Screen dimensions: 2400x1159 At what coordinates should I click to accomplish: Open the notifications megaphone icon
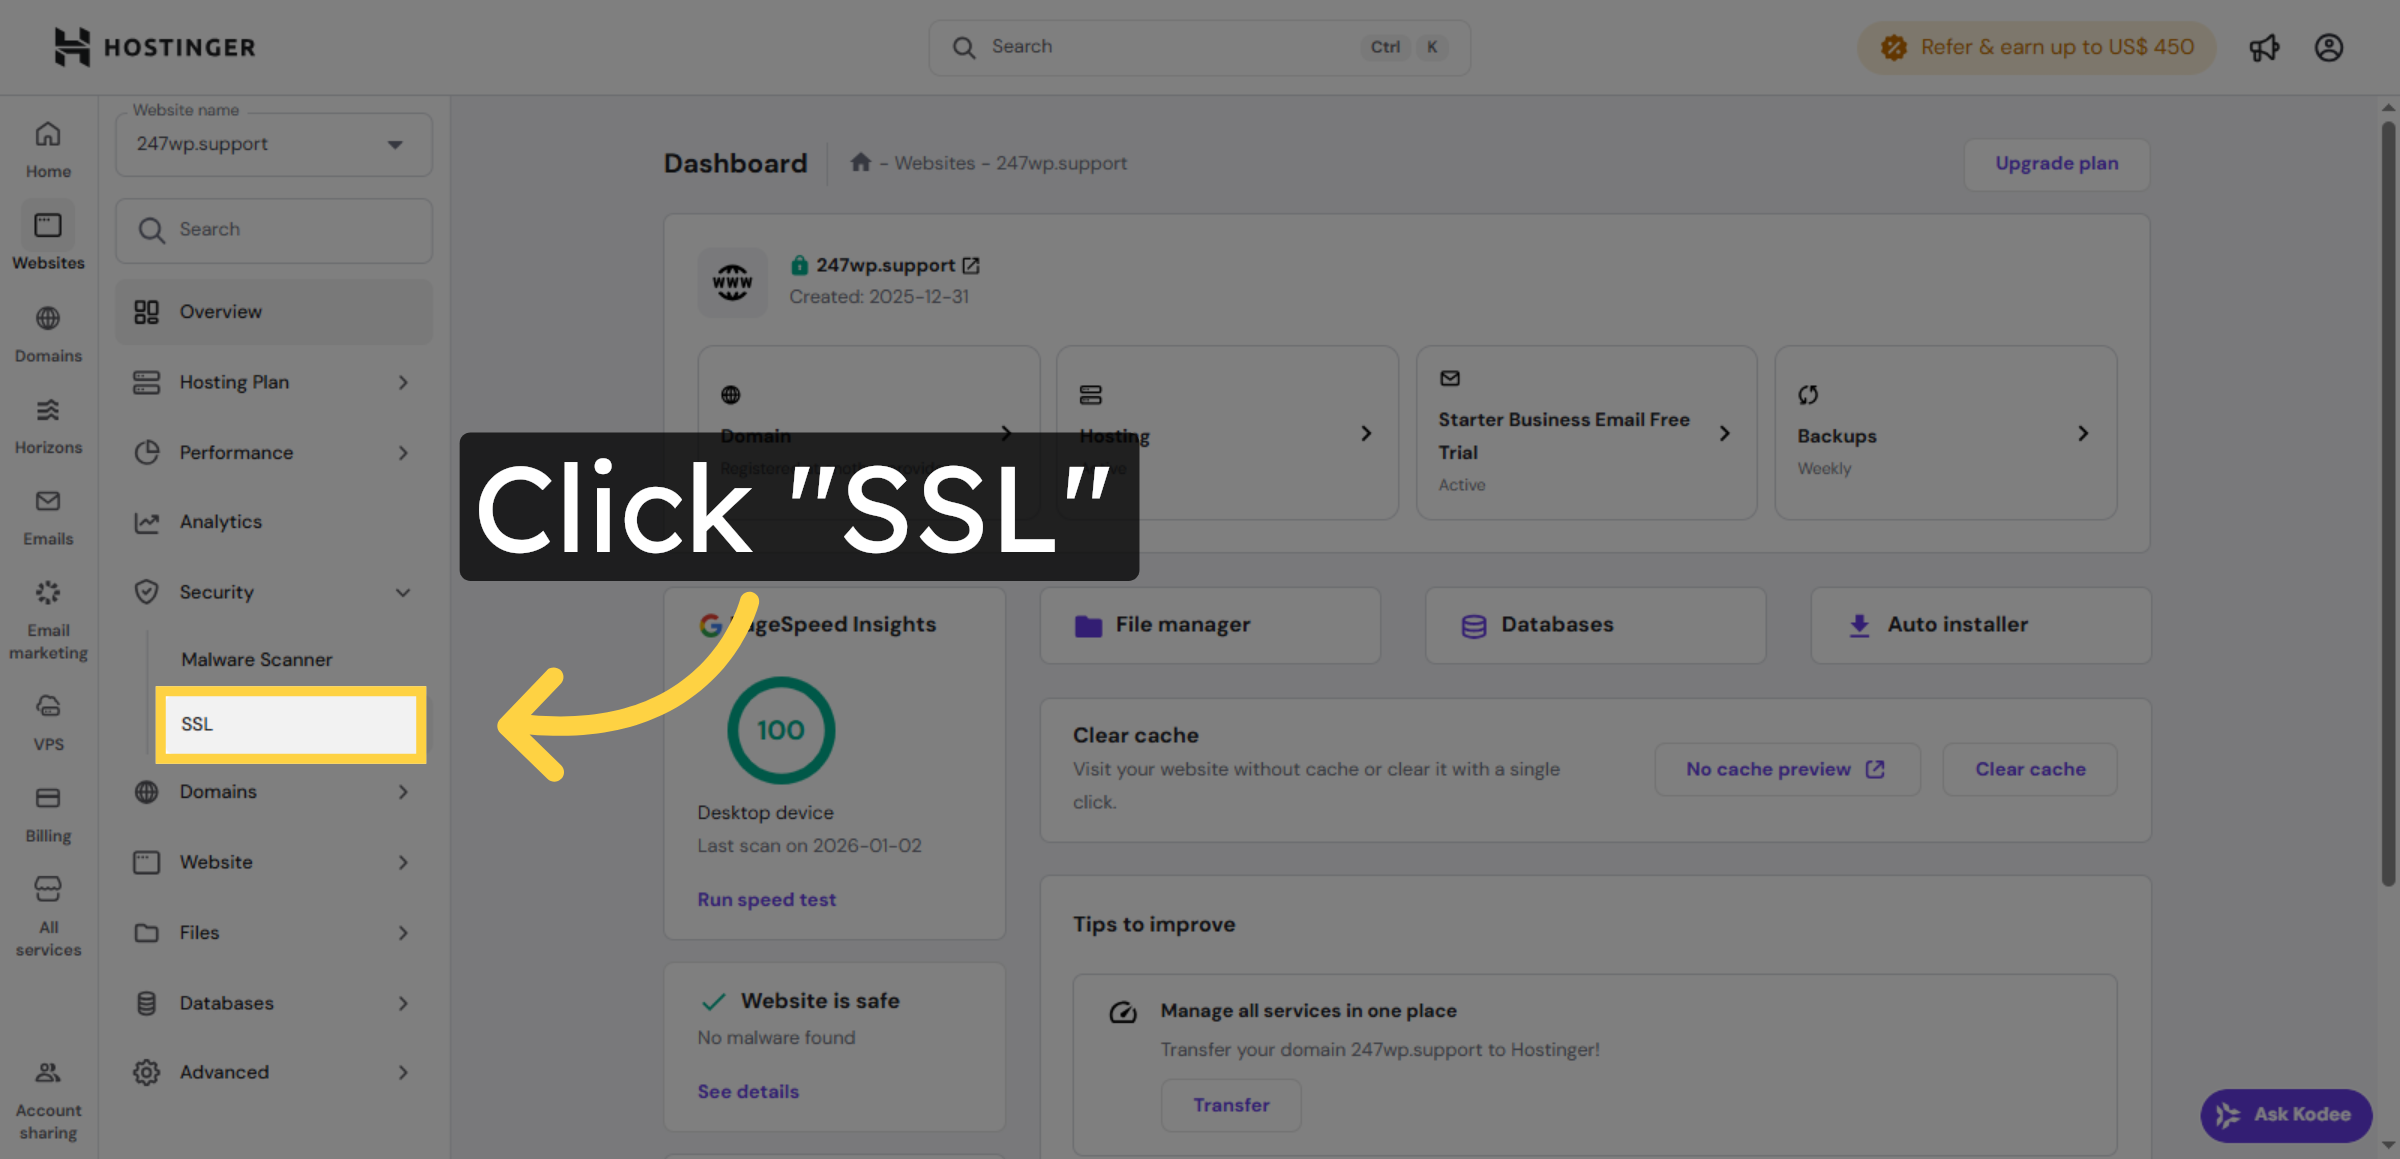2264,47
